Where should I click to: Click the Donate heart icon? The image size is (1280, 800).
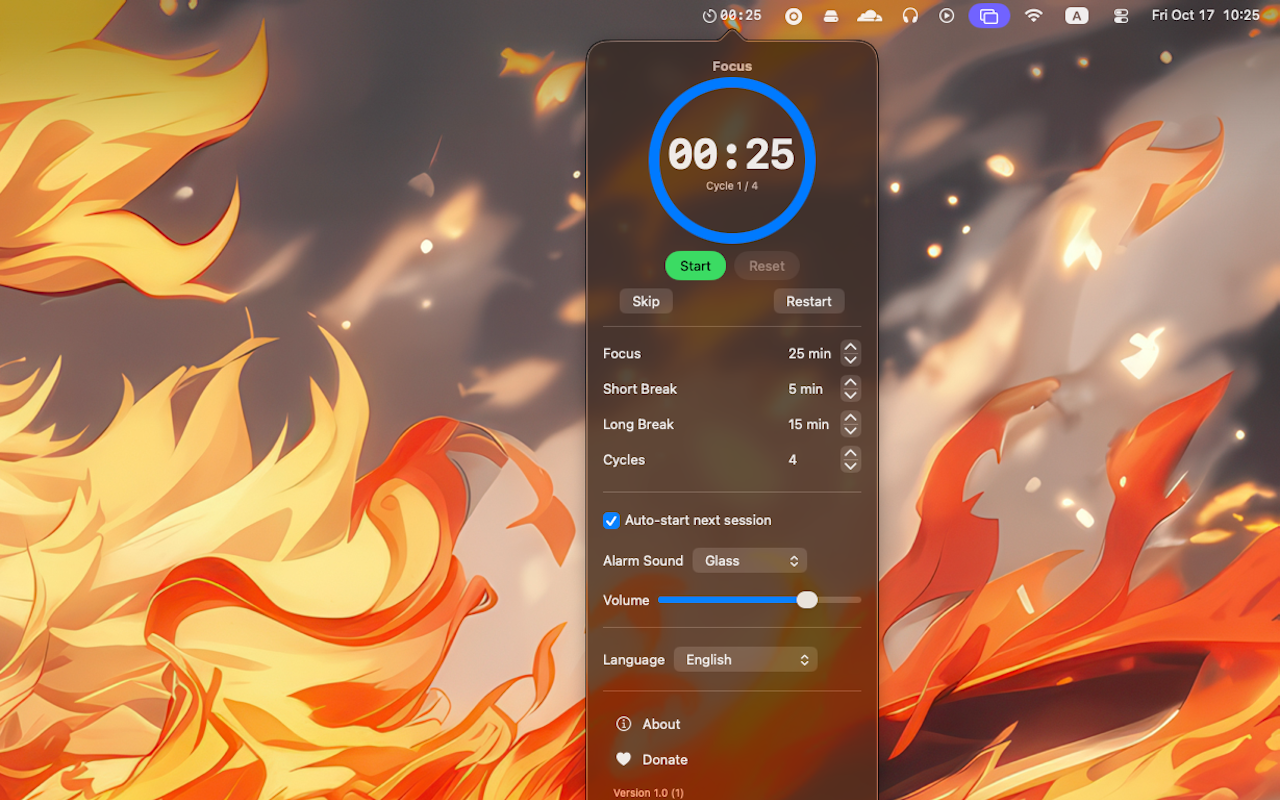click(625, 759)
